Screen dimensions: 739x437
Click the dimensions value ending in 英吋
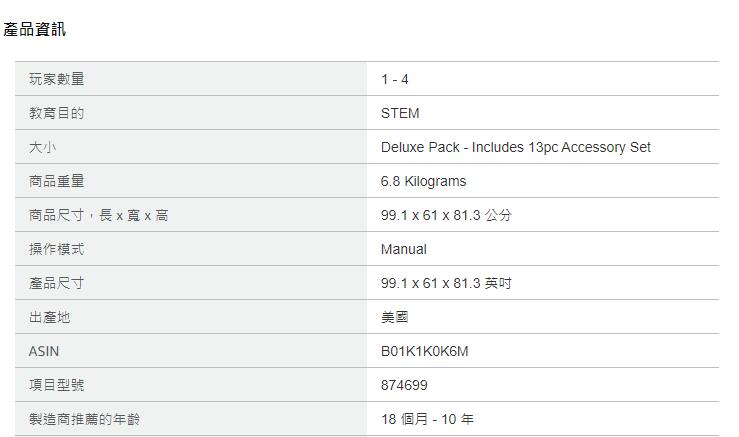pyautogui.click(x=445, y=283)
